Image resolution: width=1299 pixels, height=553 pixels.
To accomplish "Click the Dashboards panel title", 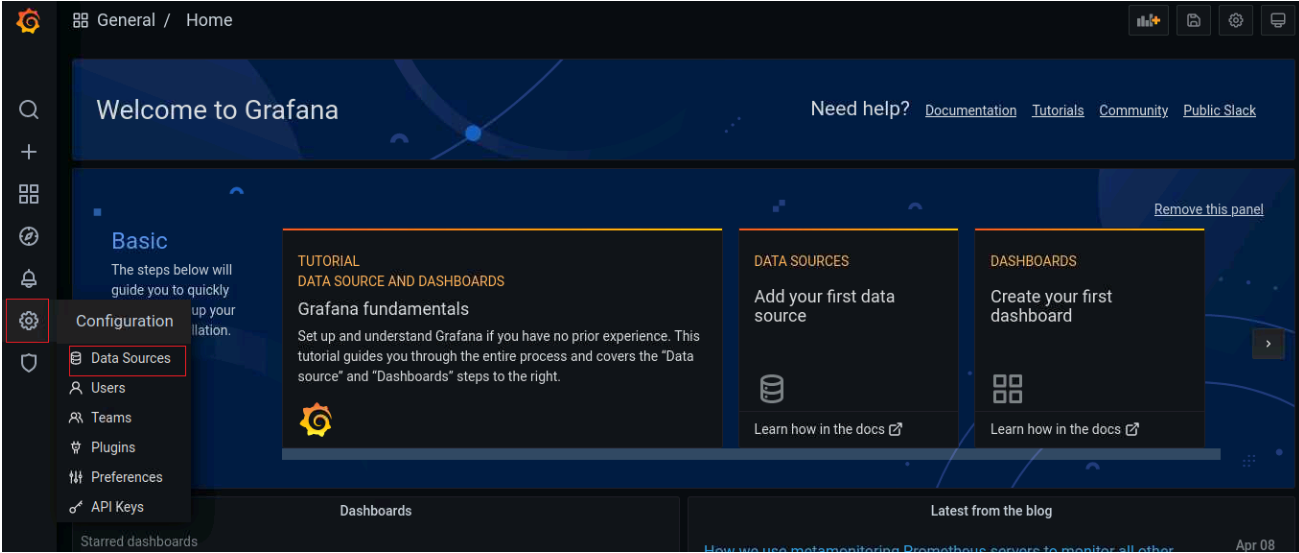I will [x=376, y=511].
